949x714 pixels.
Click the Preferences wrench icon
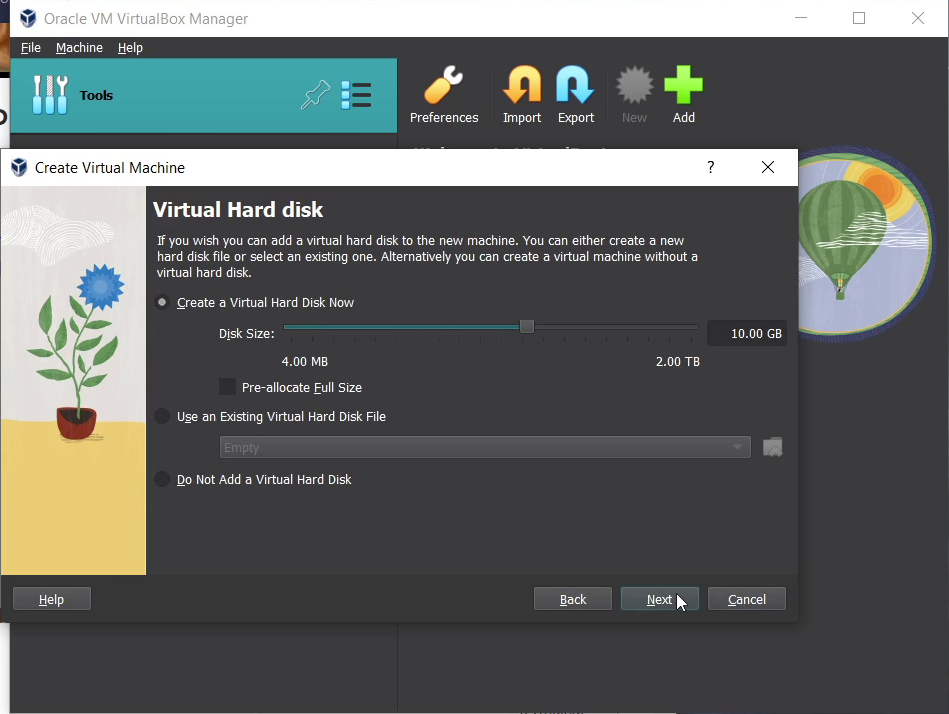444,87
